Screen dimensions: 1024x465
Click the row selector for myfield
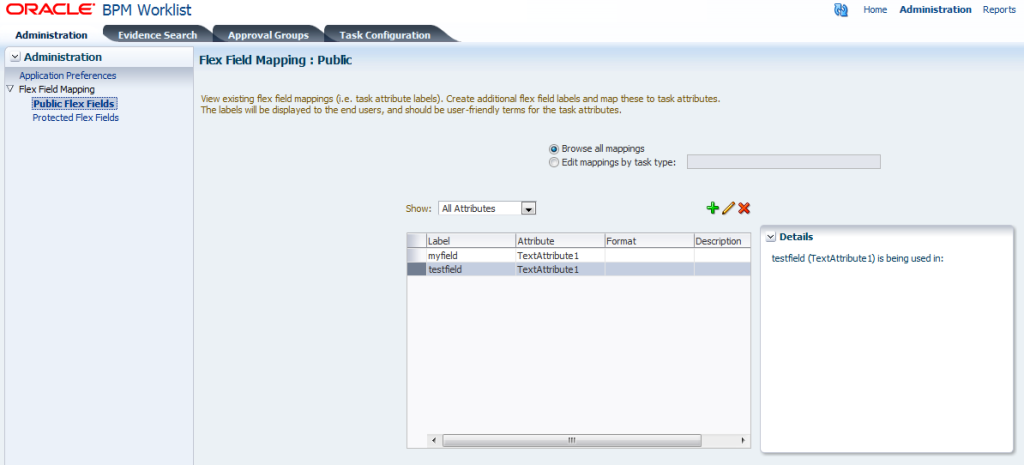(417, 255)
